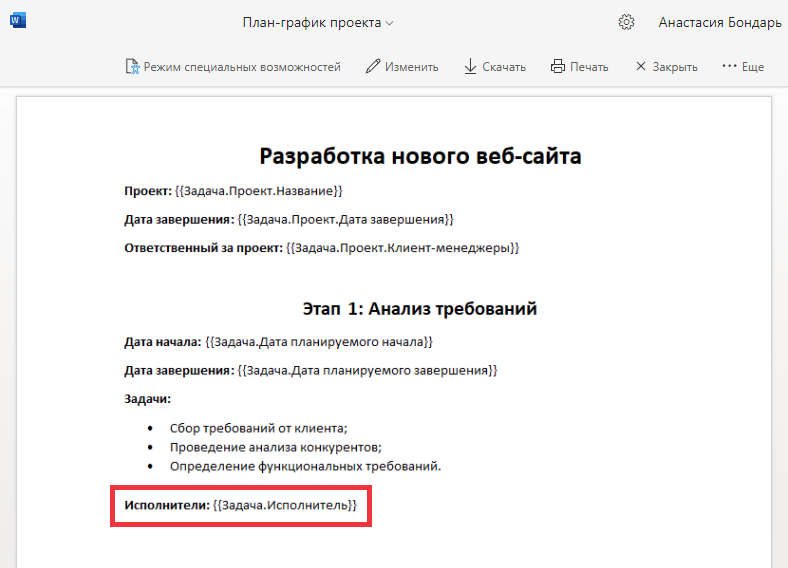
Task: Click the pencil edit icon
Action: (372, 66)
